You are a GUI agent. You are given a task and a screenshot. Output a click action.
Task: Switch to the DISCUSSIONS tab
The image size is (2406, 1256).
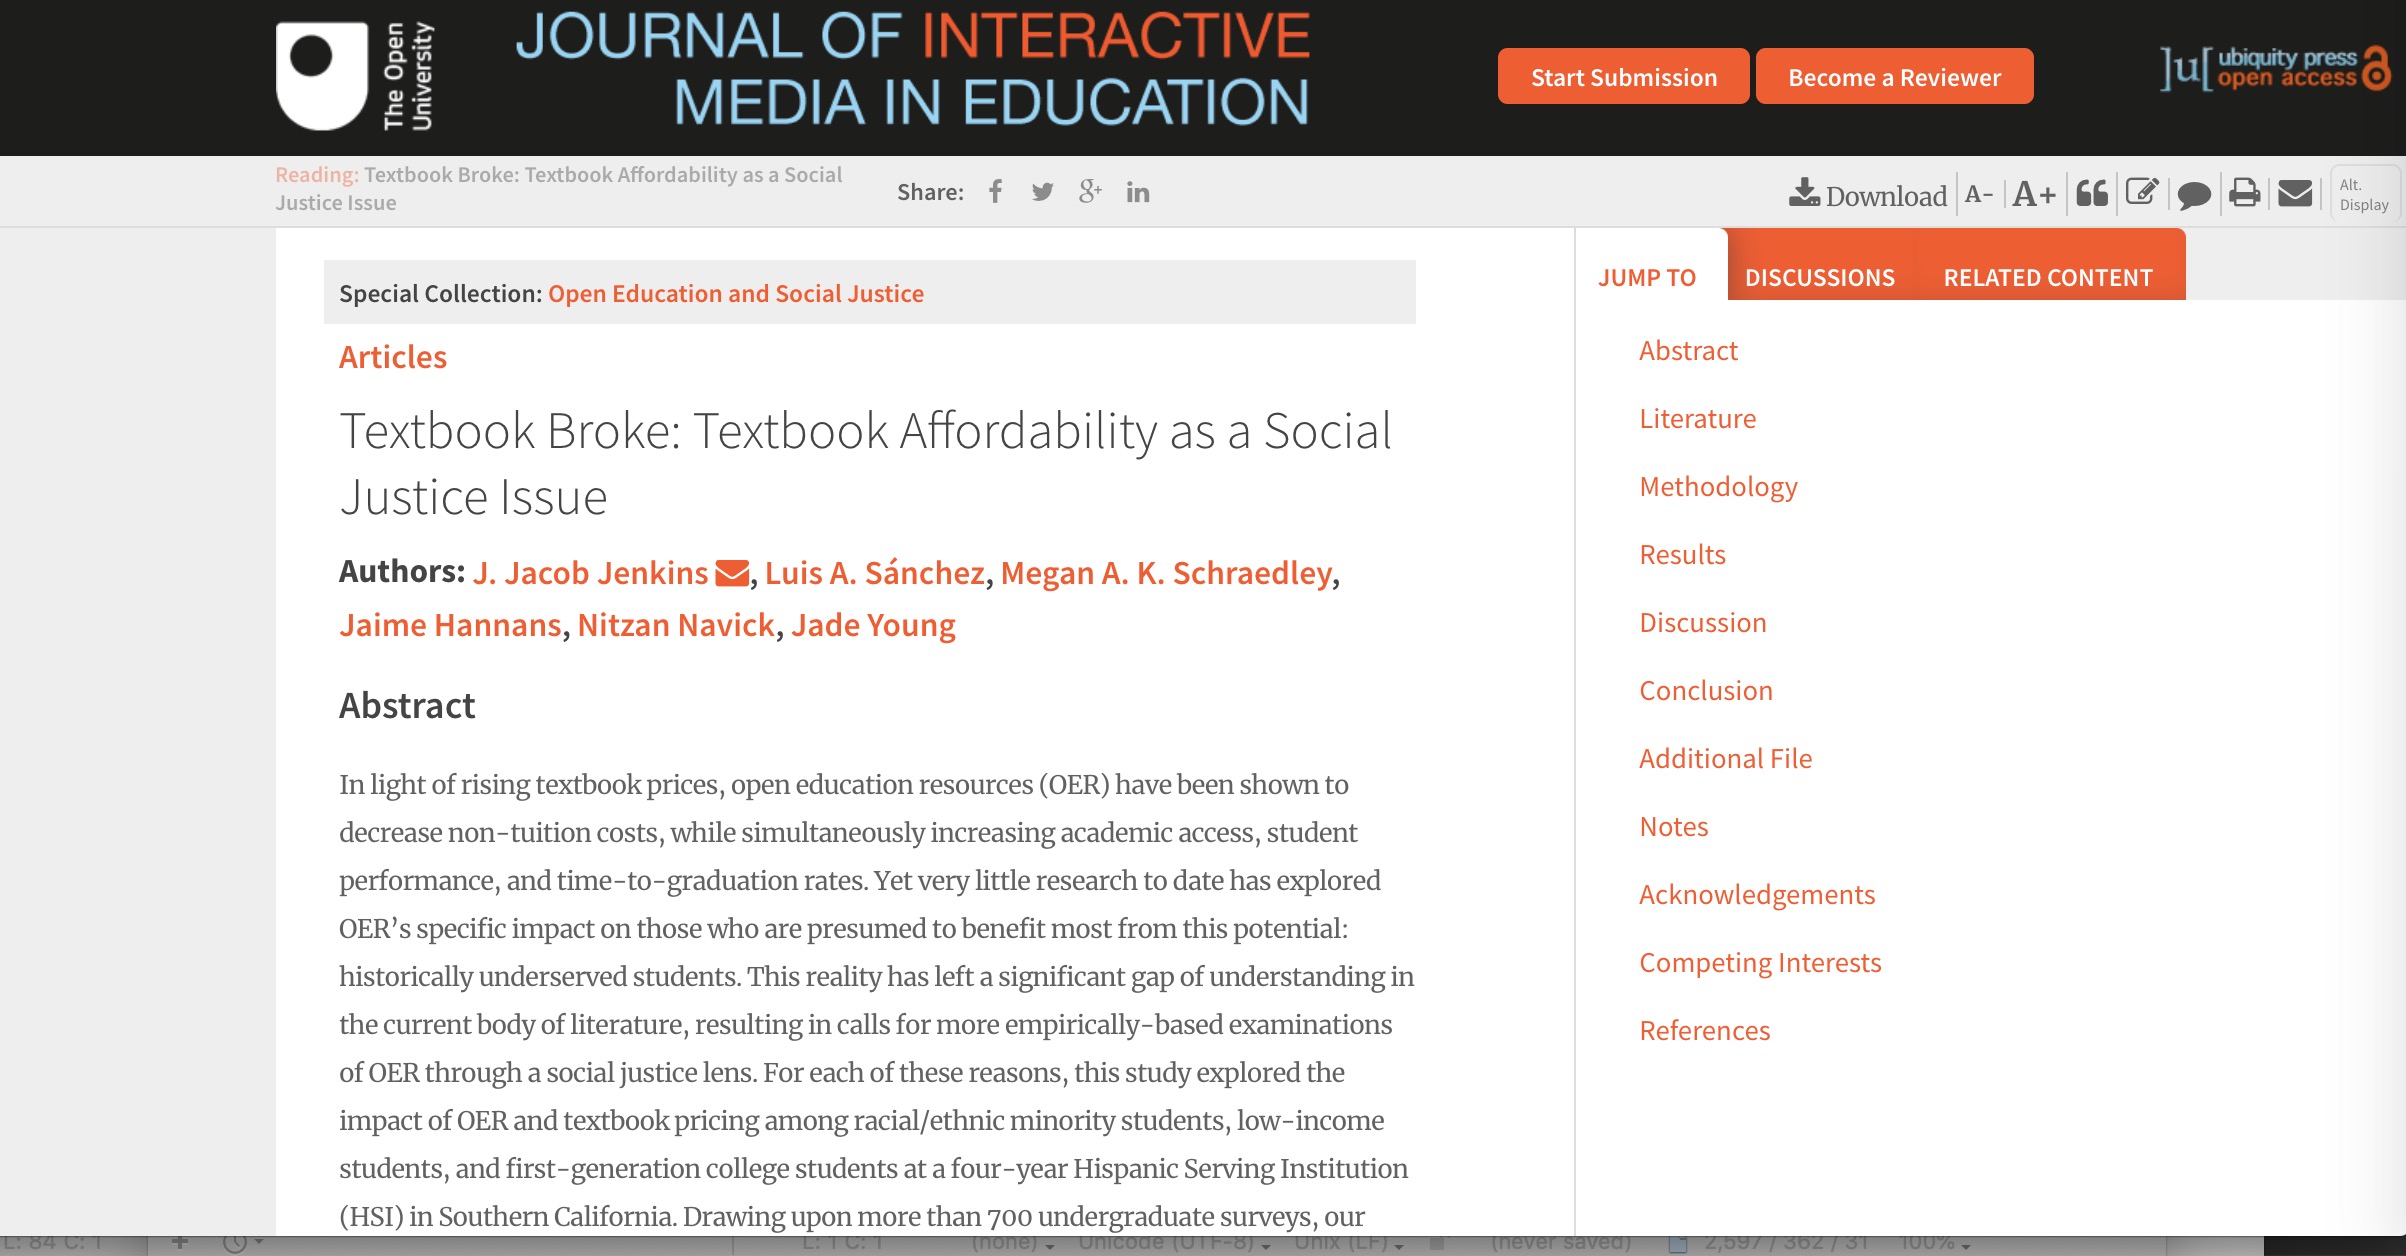click(1820, 277)
